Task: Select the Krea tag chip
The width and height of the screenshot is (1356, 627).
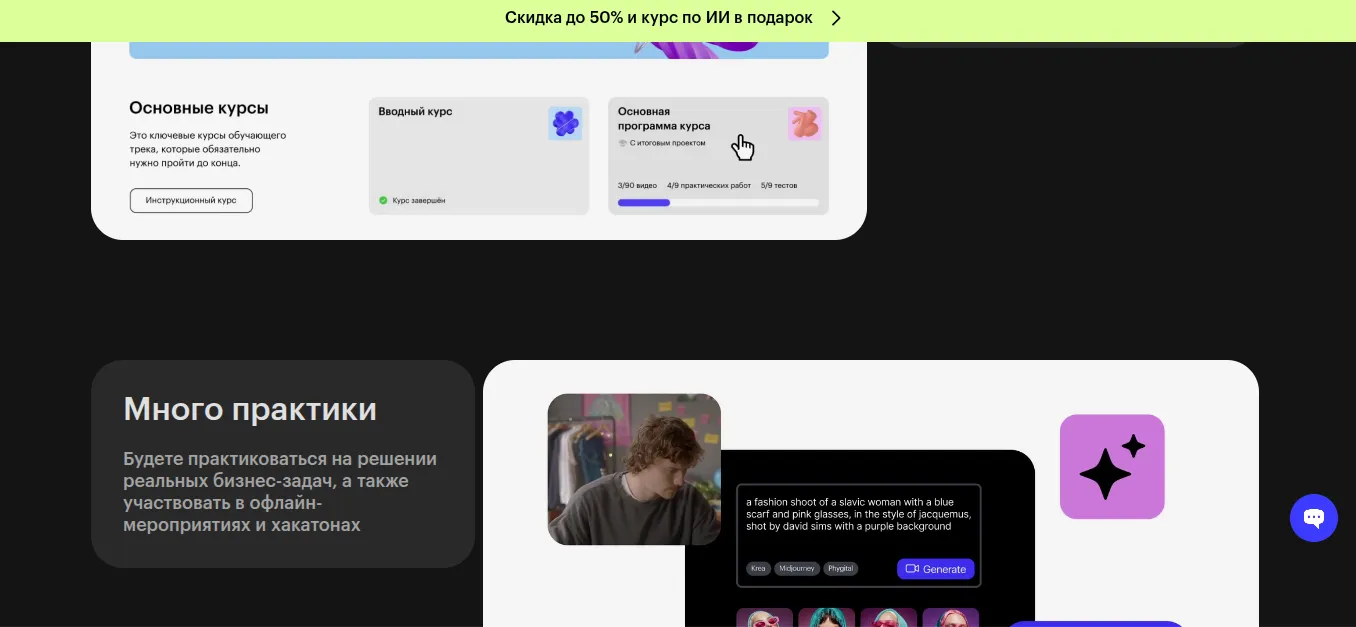Action: (758, 569)
